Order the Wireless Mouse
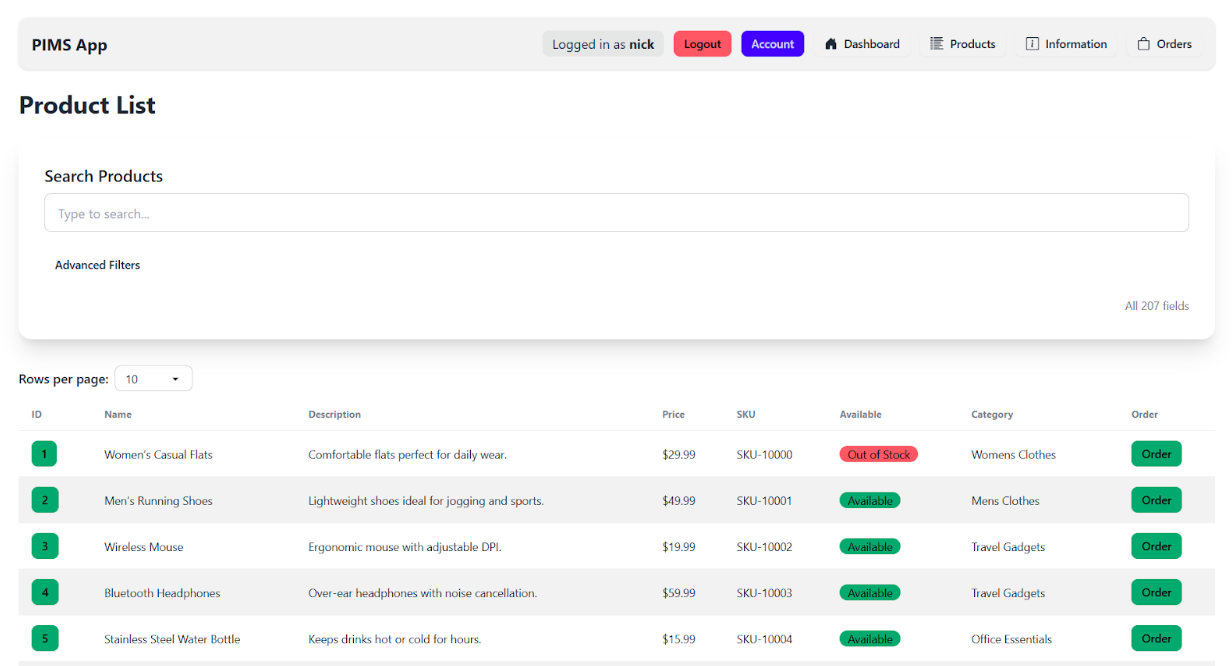The image size is (1232, 666). click(1156, 546)
